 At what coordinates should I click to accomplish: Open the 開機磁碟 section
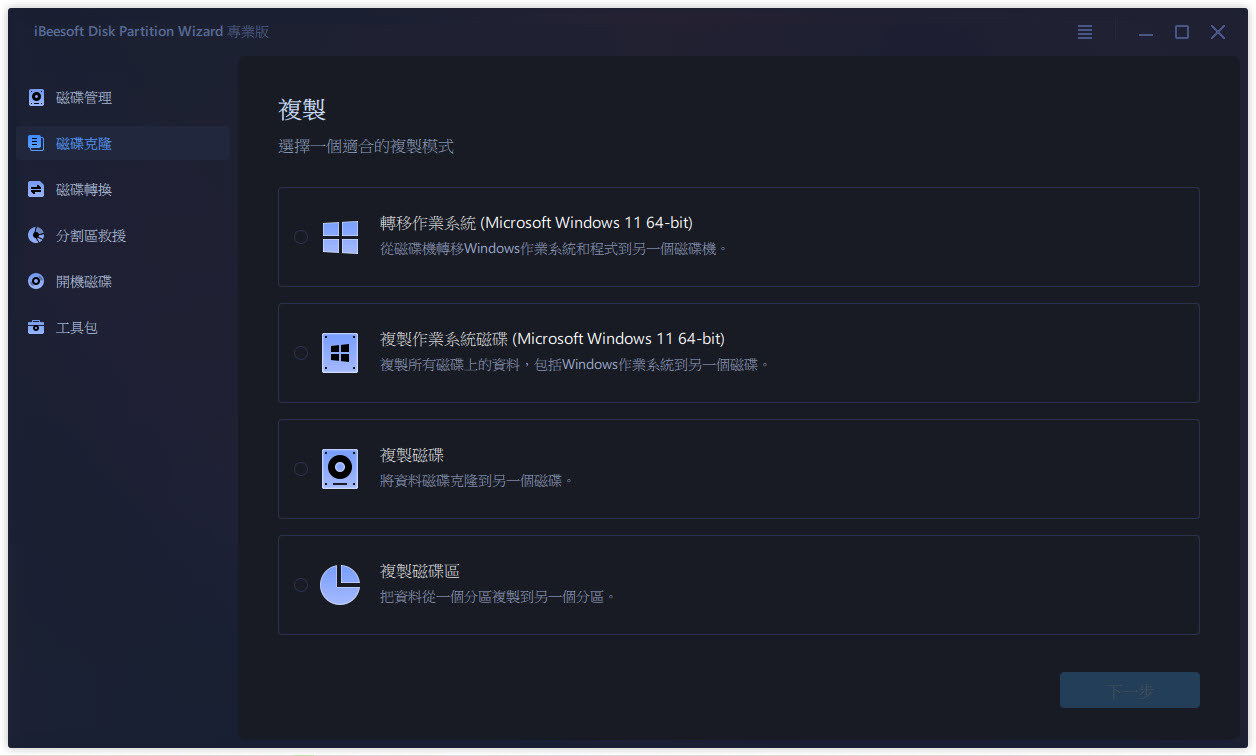pos(123,281)
